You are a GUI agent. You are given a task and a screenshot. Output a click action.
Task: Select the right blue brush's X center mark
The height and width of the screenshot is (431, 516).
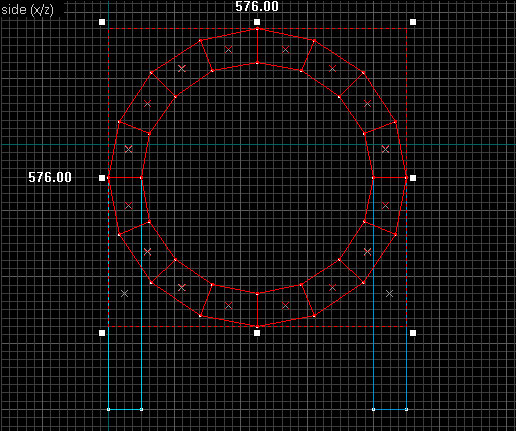pos(389,294)
